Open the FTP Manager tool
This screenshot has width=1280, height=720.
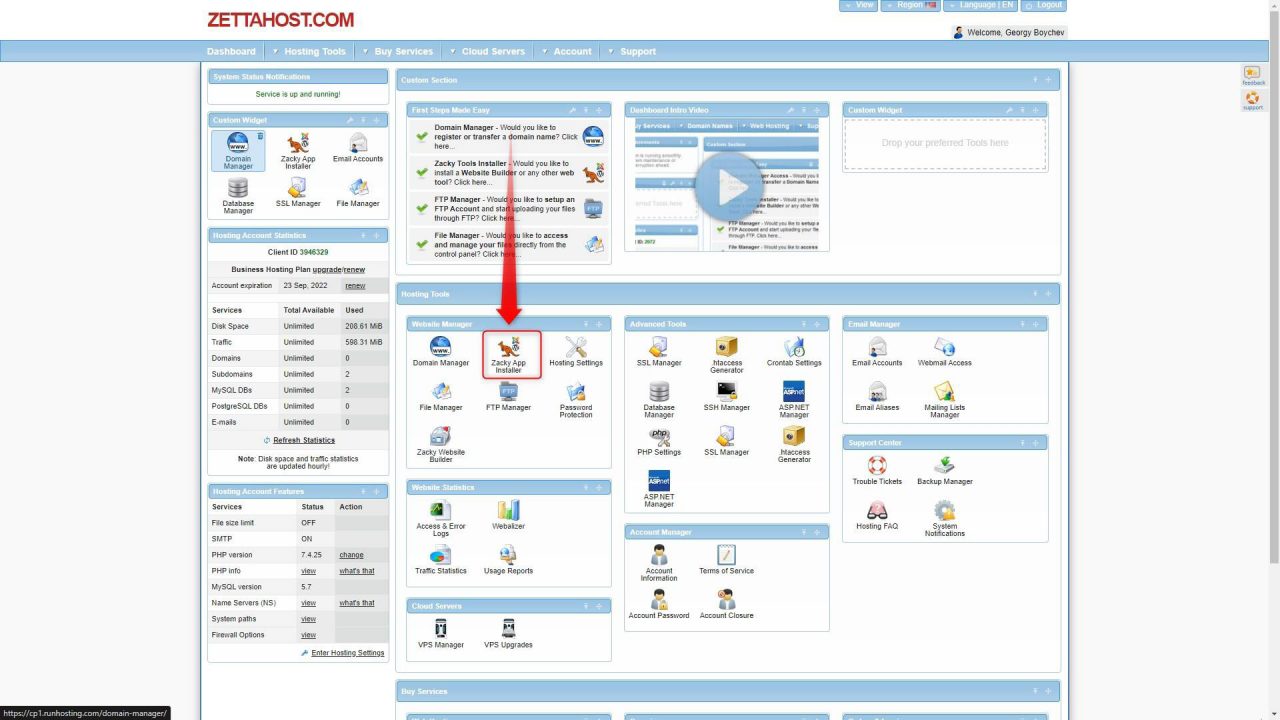click(x=508, y=397)
